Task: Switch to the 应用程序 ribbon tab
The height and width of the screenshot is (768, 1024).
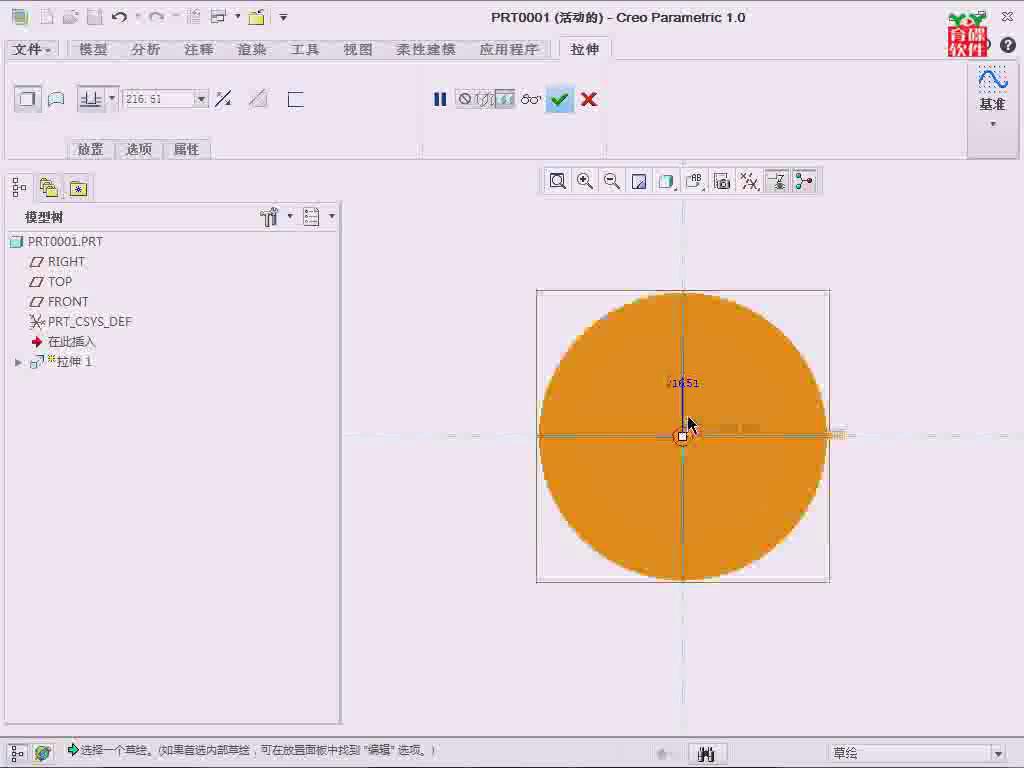Action: (509, 49)
